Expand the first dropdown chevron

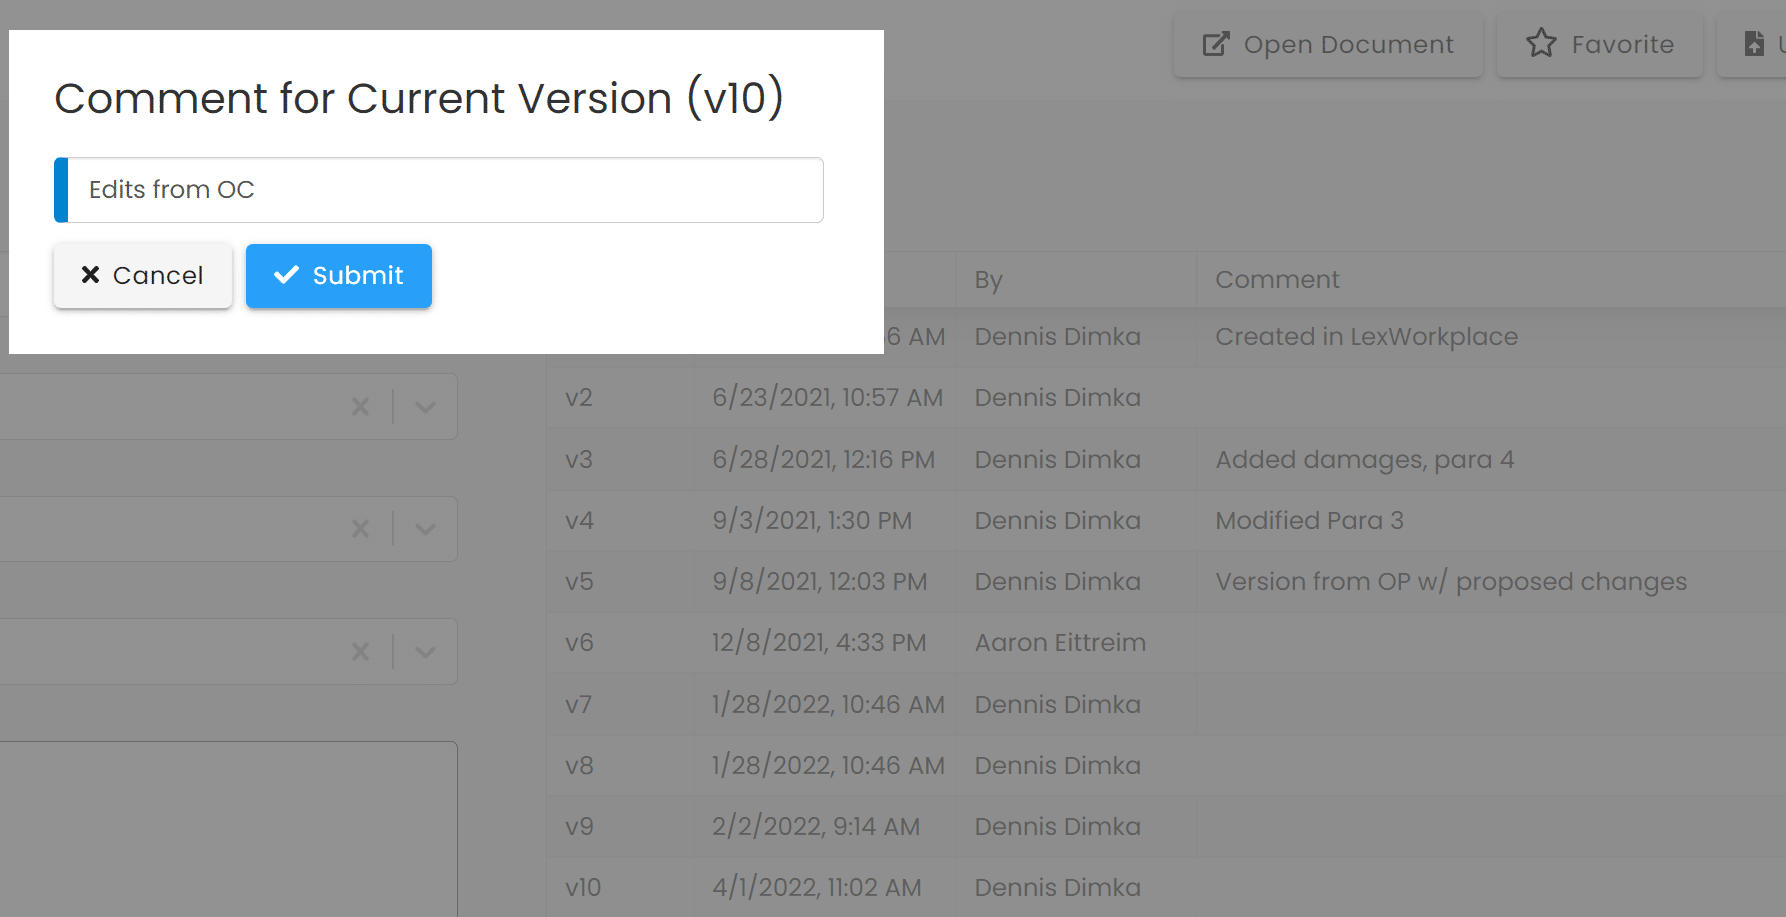pos(425,407)
